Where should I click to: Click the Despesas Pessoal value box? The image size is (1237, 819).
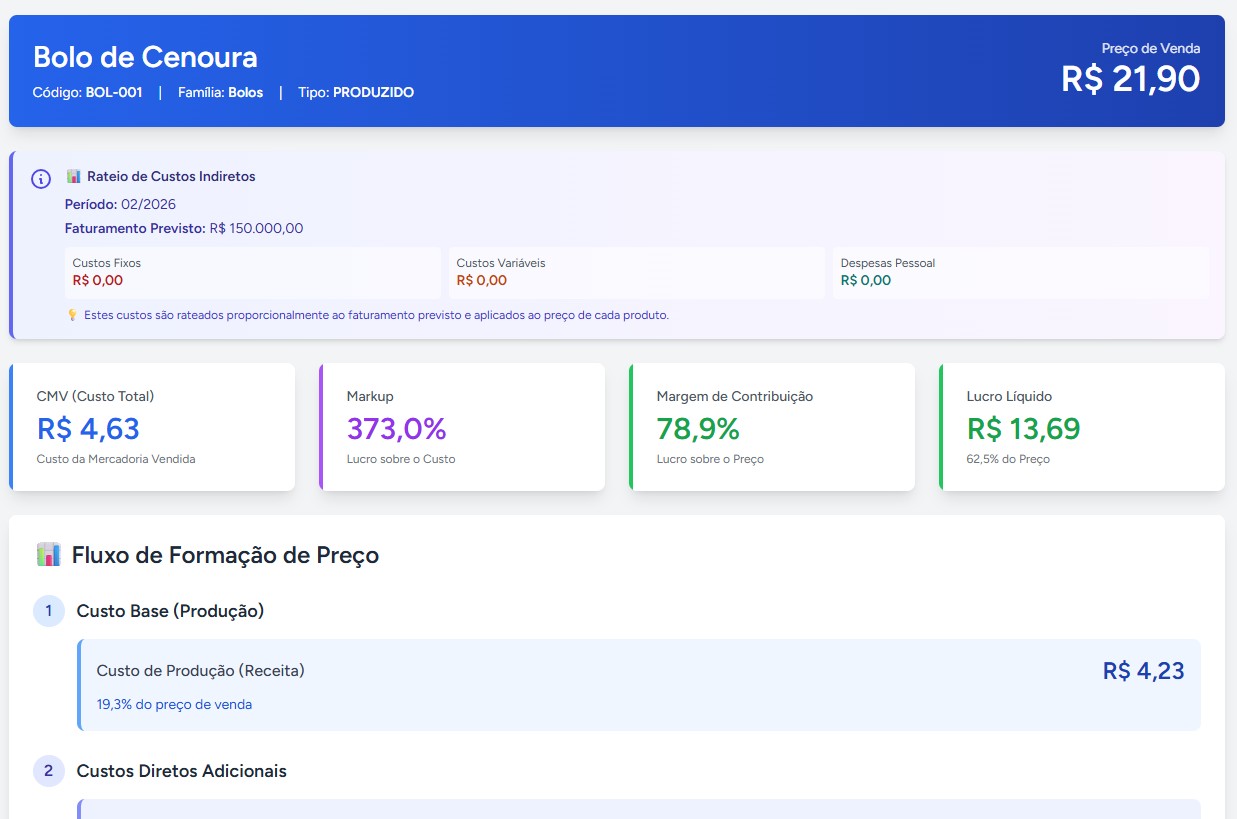(x=1020, y=272)
